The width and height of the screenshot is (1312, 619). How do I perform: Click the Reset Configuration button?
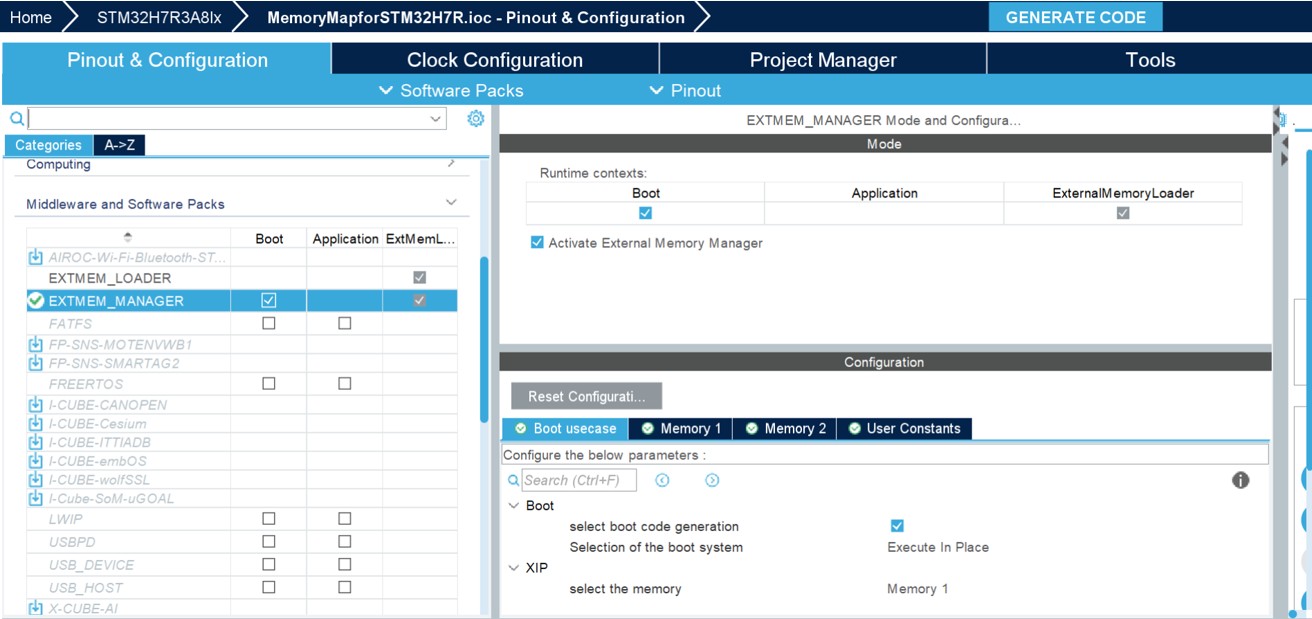[x=586, y=396]
